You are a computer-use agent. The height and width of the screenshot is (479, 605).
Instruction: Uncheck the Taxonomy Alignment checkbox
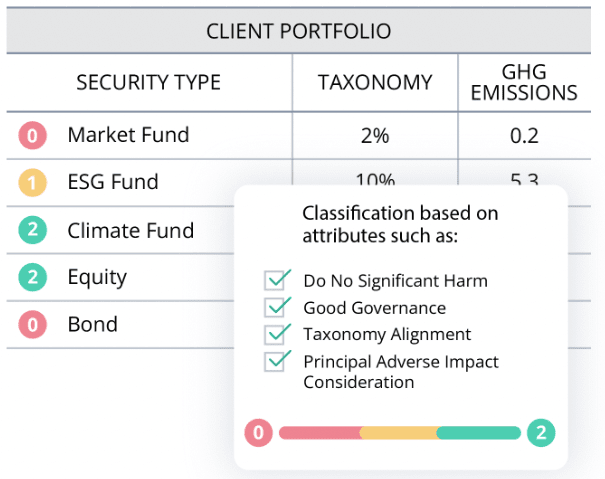(277, 334)
